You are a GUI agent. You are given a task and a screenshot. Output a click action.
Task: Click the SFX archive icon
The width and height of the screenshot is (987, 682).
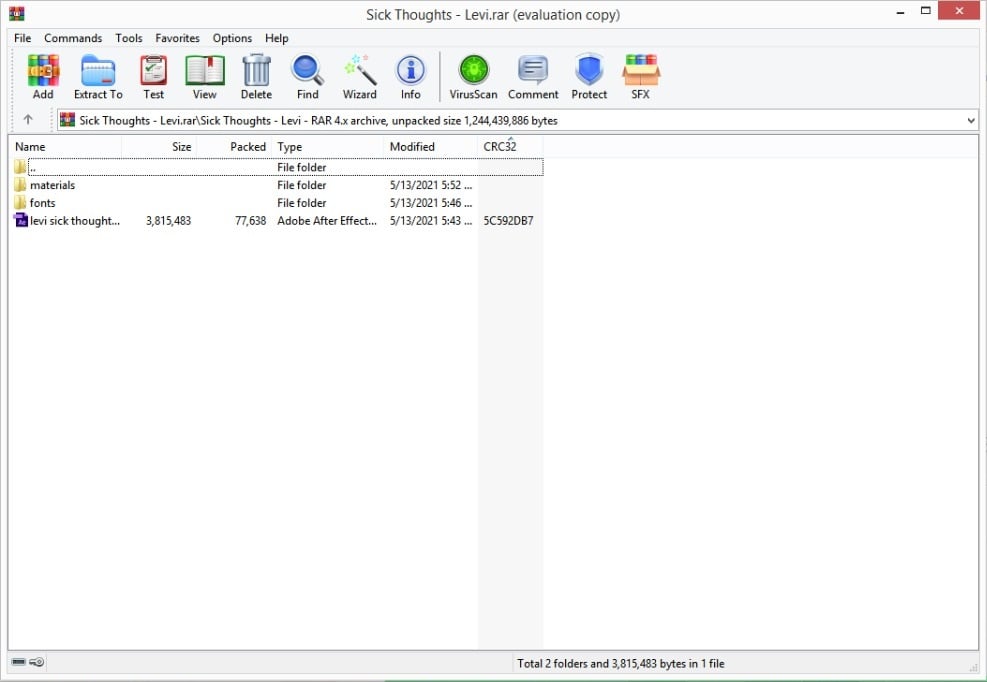point(641,71)
